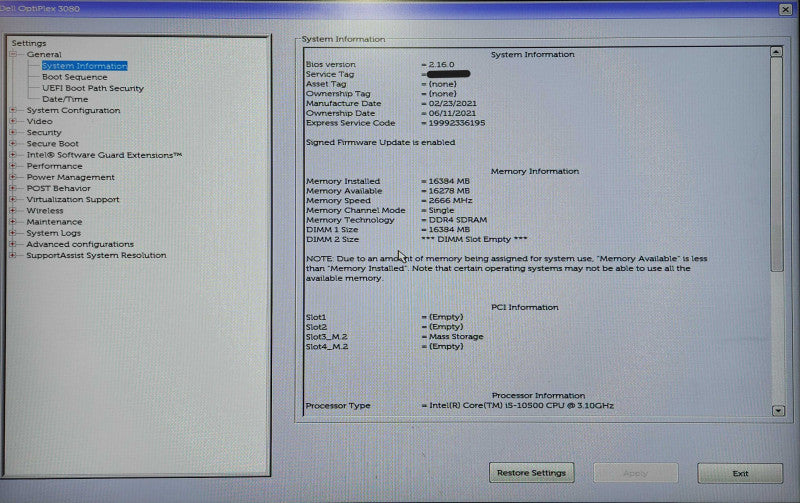Select System Configuration label
Viewport: 800px width, 503px height.
(73, 110)
